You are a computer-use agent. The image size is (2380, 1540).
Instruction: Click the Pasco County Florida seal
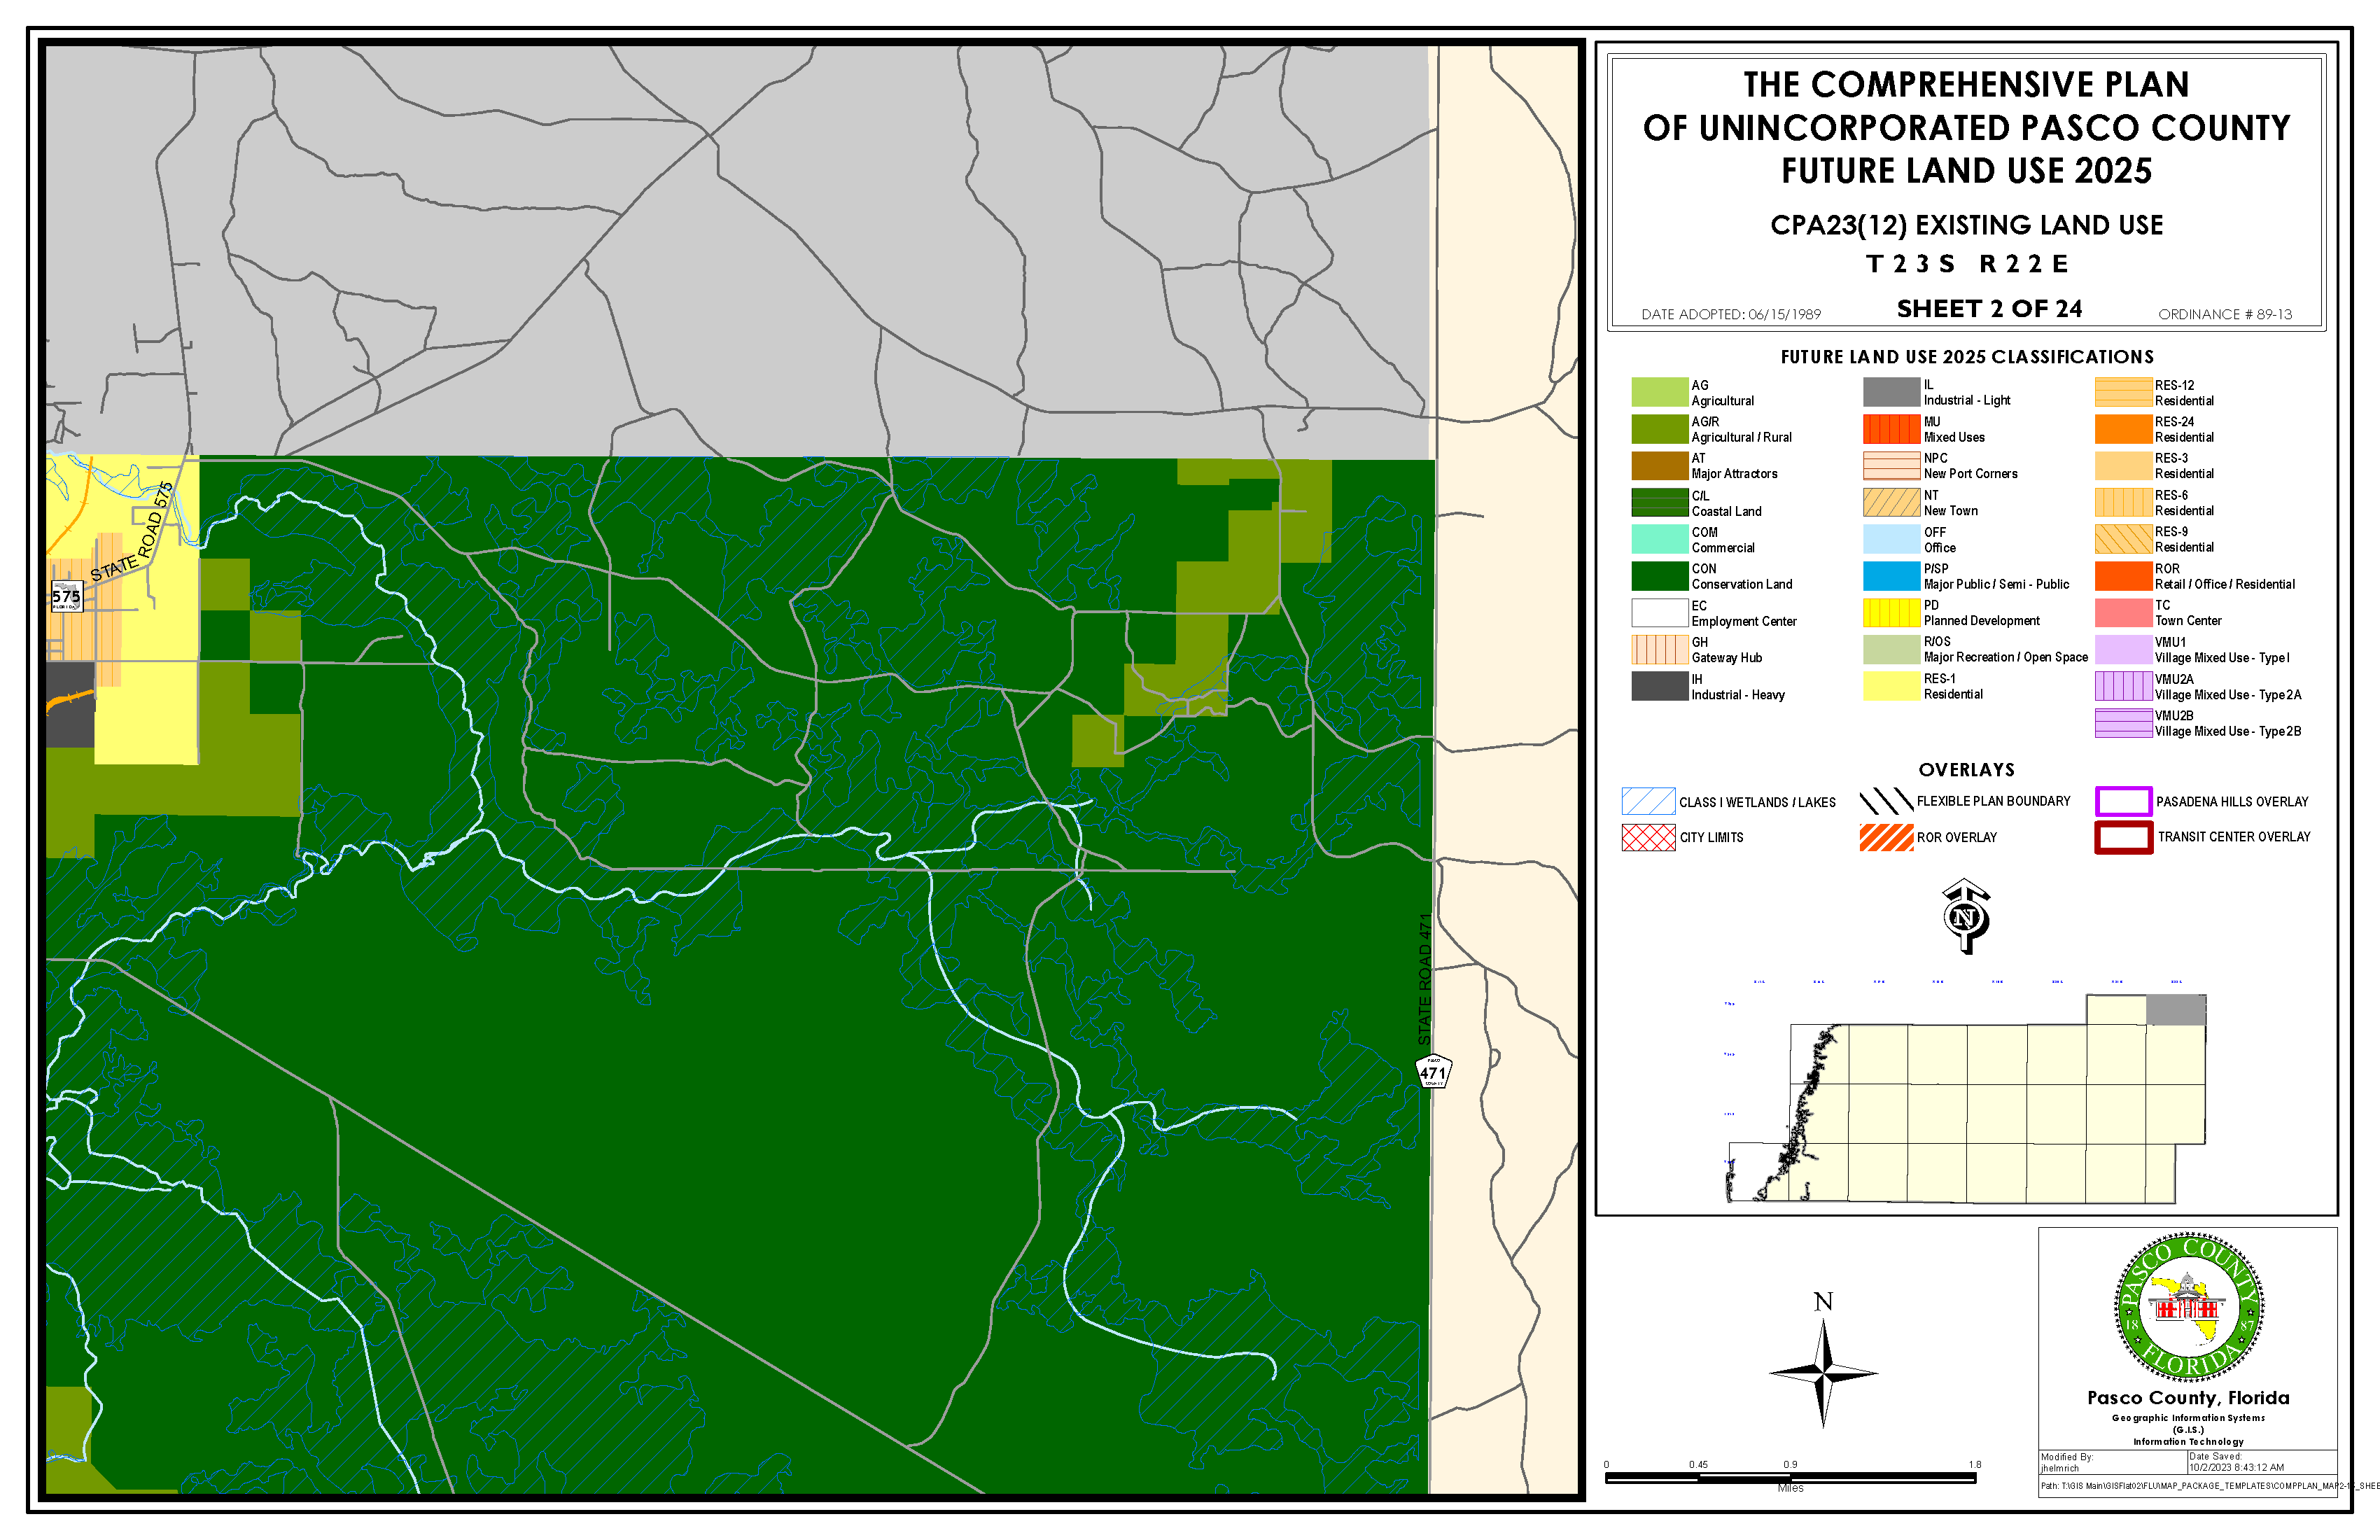[2189, 1308]
